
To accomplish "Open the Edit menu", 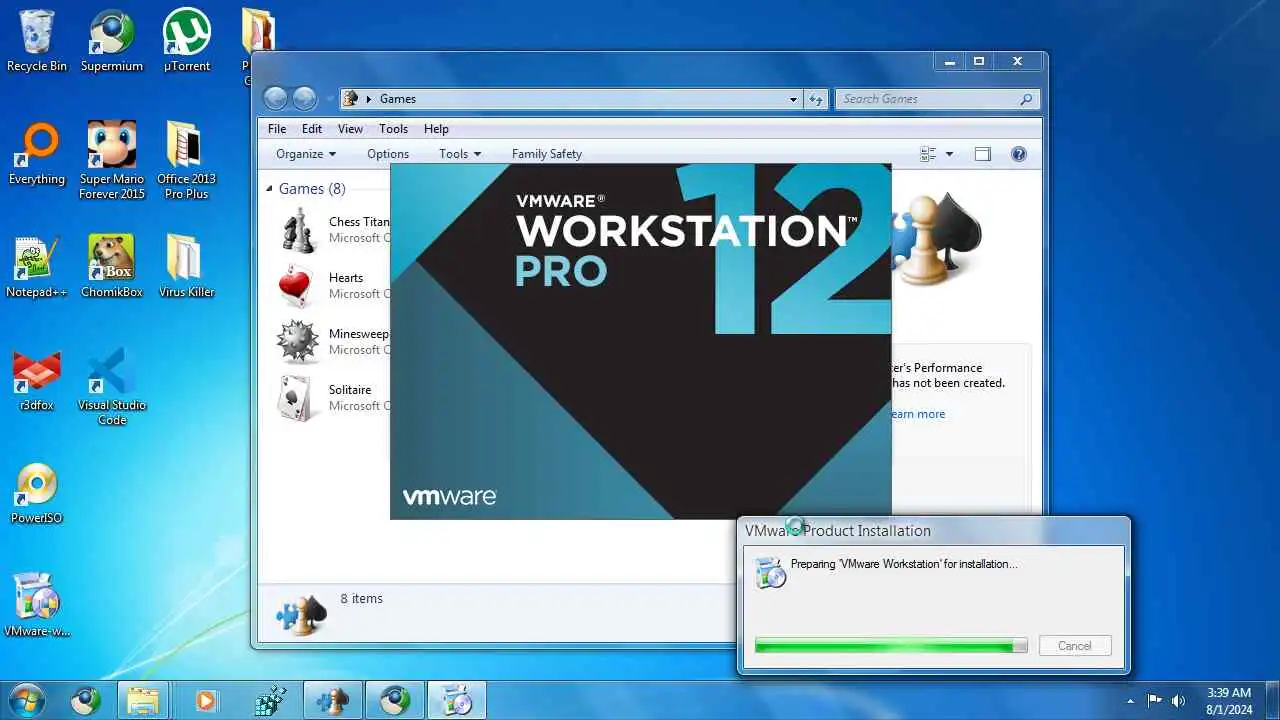I will [x=312, y=129].
